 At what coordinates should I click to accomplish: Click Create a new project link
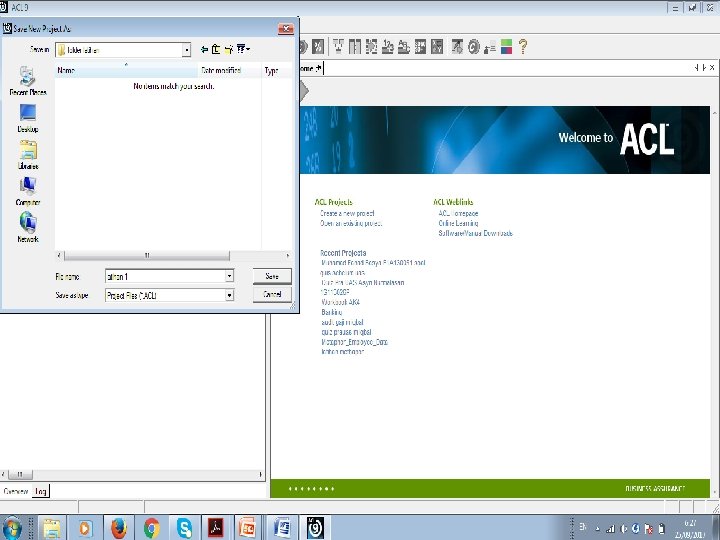click(347, 214)
